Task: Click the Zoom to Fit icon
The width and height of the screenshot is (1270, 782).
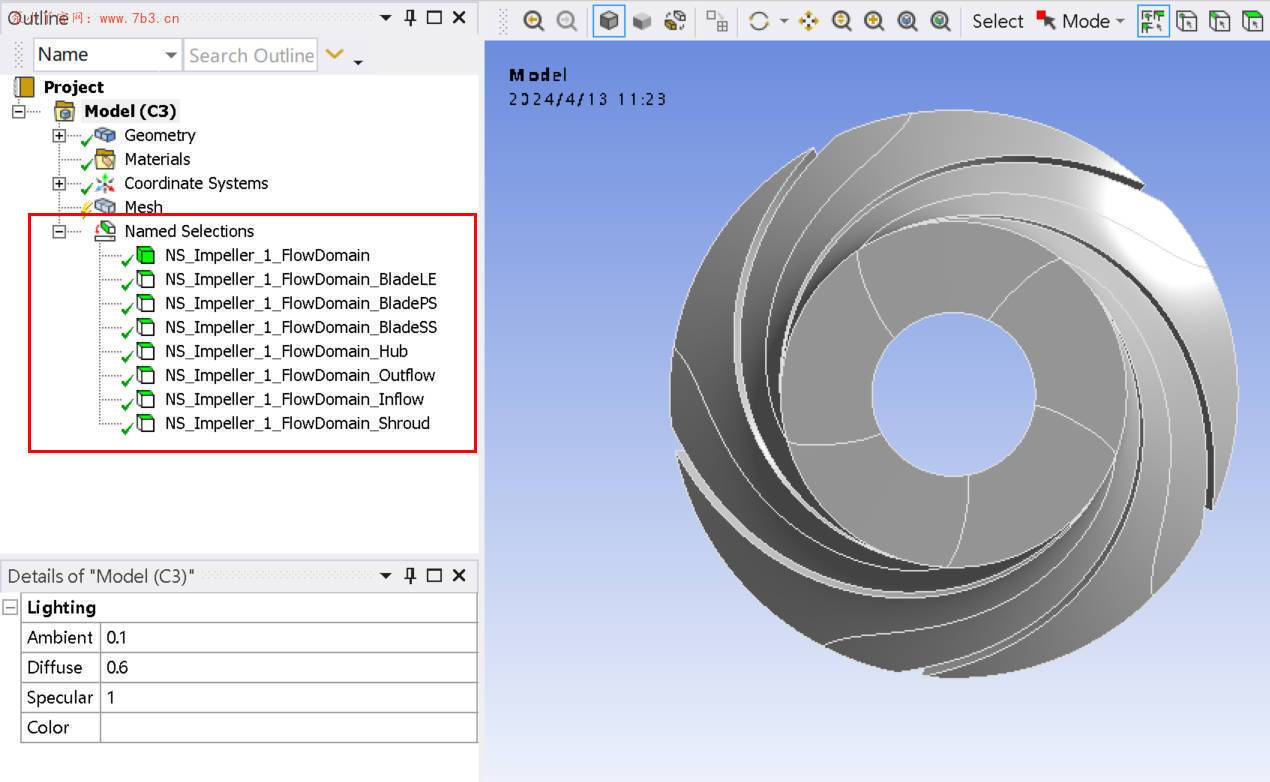Action: click(x=907, y=21)
